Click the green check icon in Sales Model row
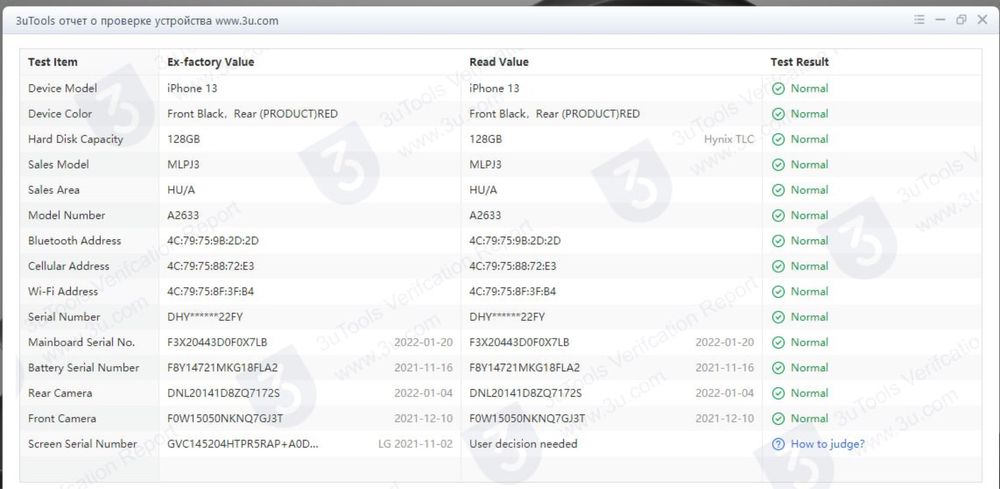Image resolution: width=1000 pixels, height=489 pixels. pos(778,164)
